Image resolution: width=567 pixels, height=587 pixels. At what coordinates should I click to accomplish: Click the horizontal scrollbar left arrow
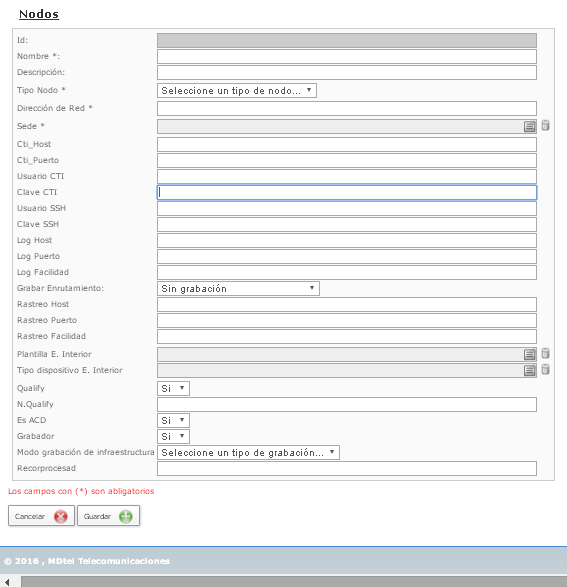7,582
